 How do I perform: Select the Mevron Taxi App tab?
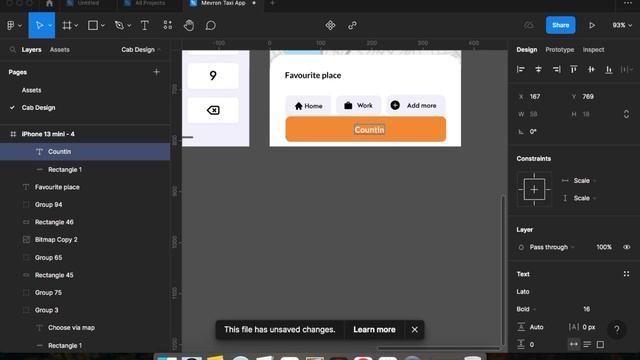pyautogui.click(x=223, y=3)
